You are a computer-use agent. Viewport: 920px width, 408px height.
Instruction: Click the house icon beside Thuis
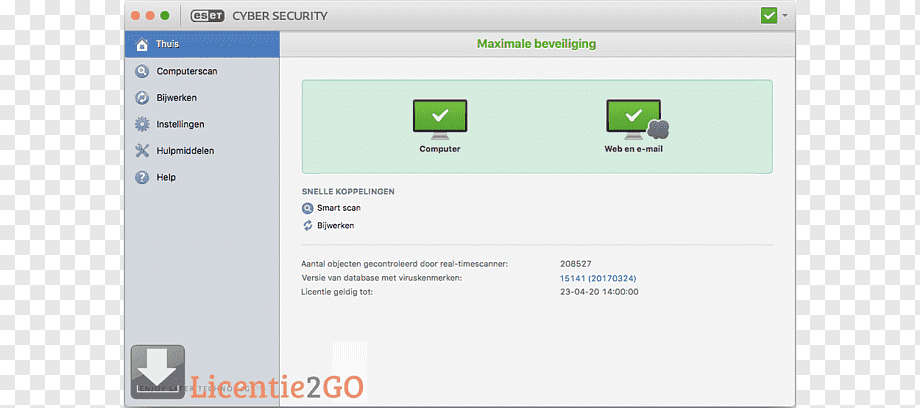tap(141, 45)
